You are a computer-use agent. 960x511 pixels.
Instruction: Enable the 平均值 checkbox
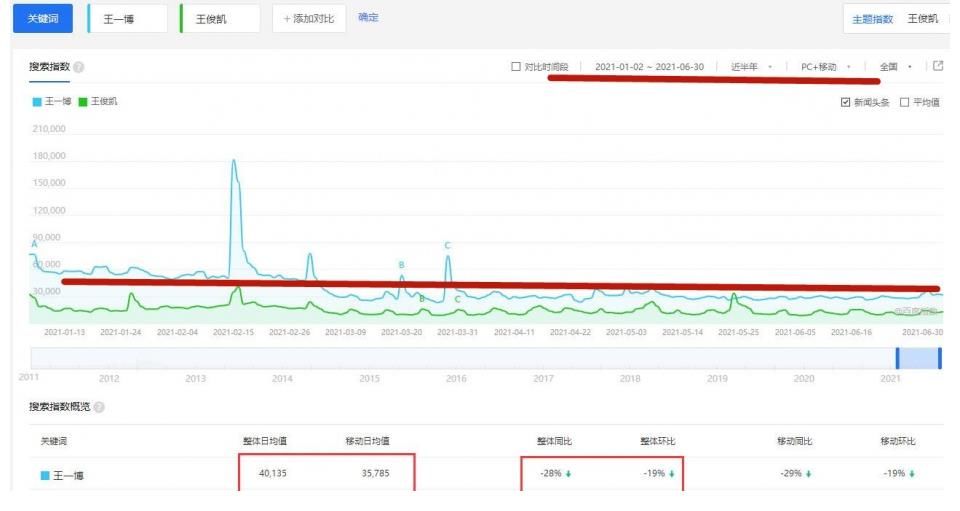[904, 102]
